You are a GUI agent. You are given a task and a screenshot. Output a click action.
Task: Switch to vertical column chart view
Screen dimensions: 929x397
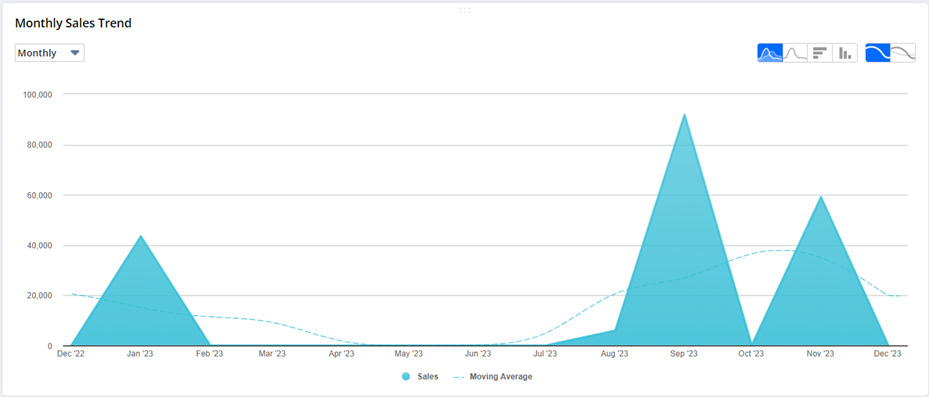[x=845, y=53]
